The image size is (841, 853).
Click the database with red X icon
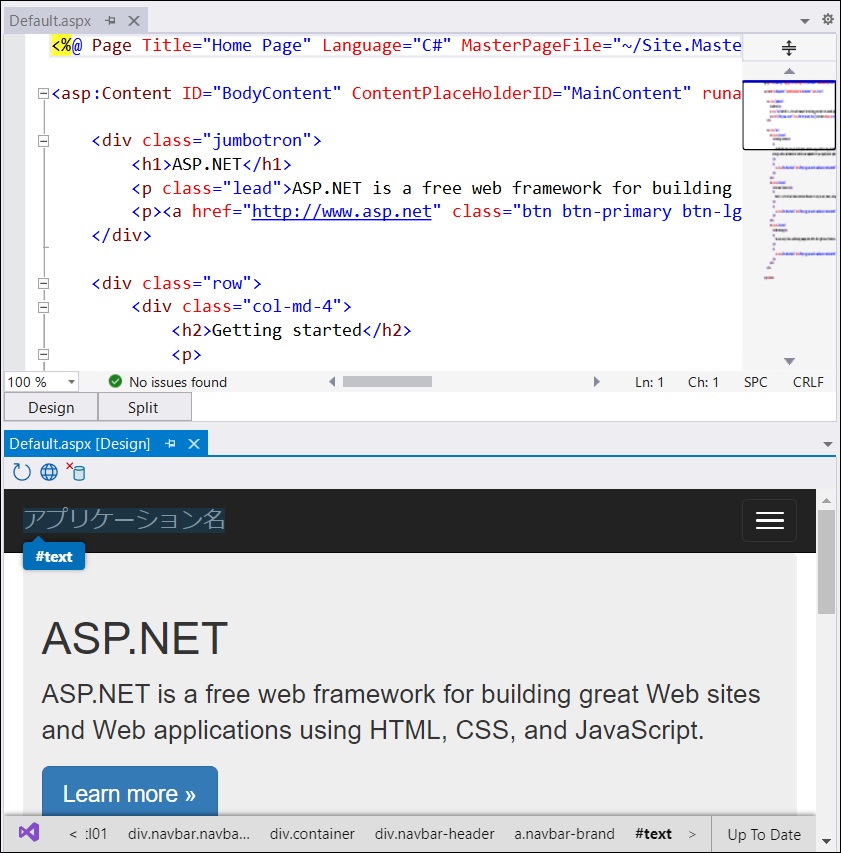click(x=76, y=472)
